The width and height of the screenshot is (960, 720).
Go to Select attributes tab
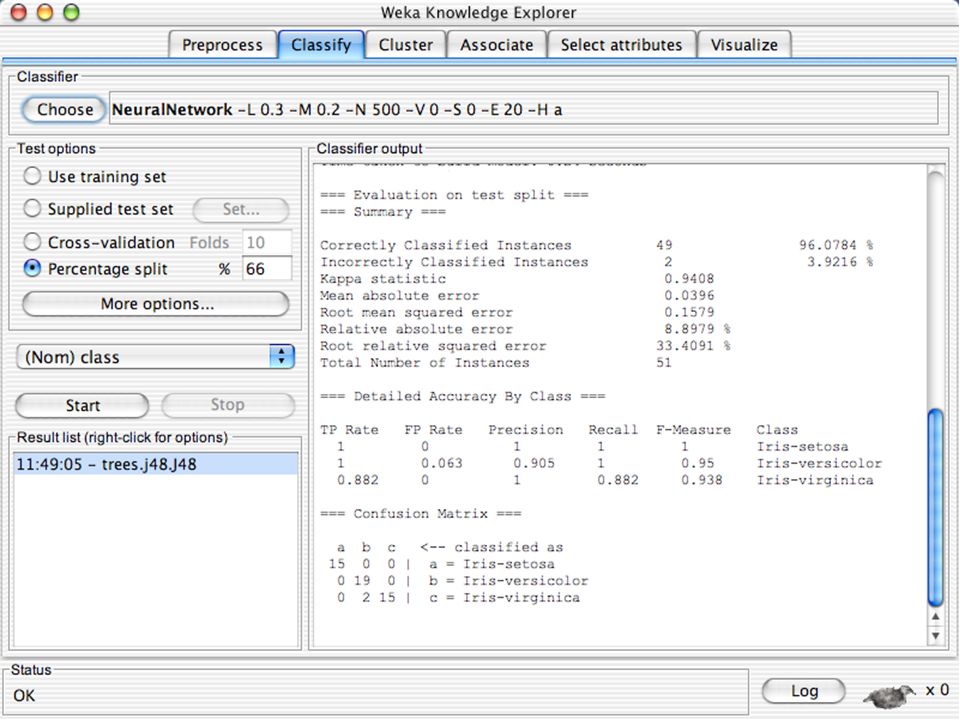[x=621, y=45]
